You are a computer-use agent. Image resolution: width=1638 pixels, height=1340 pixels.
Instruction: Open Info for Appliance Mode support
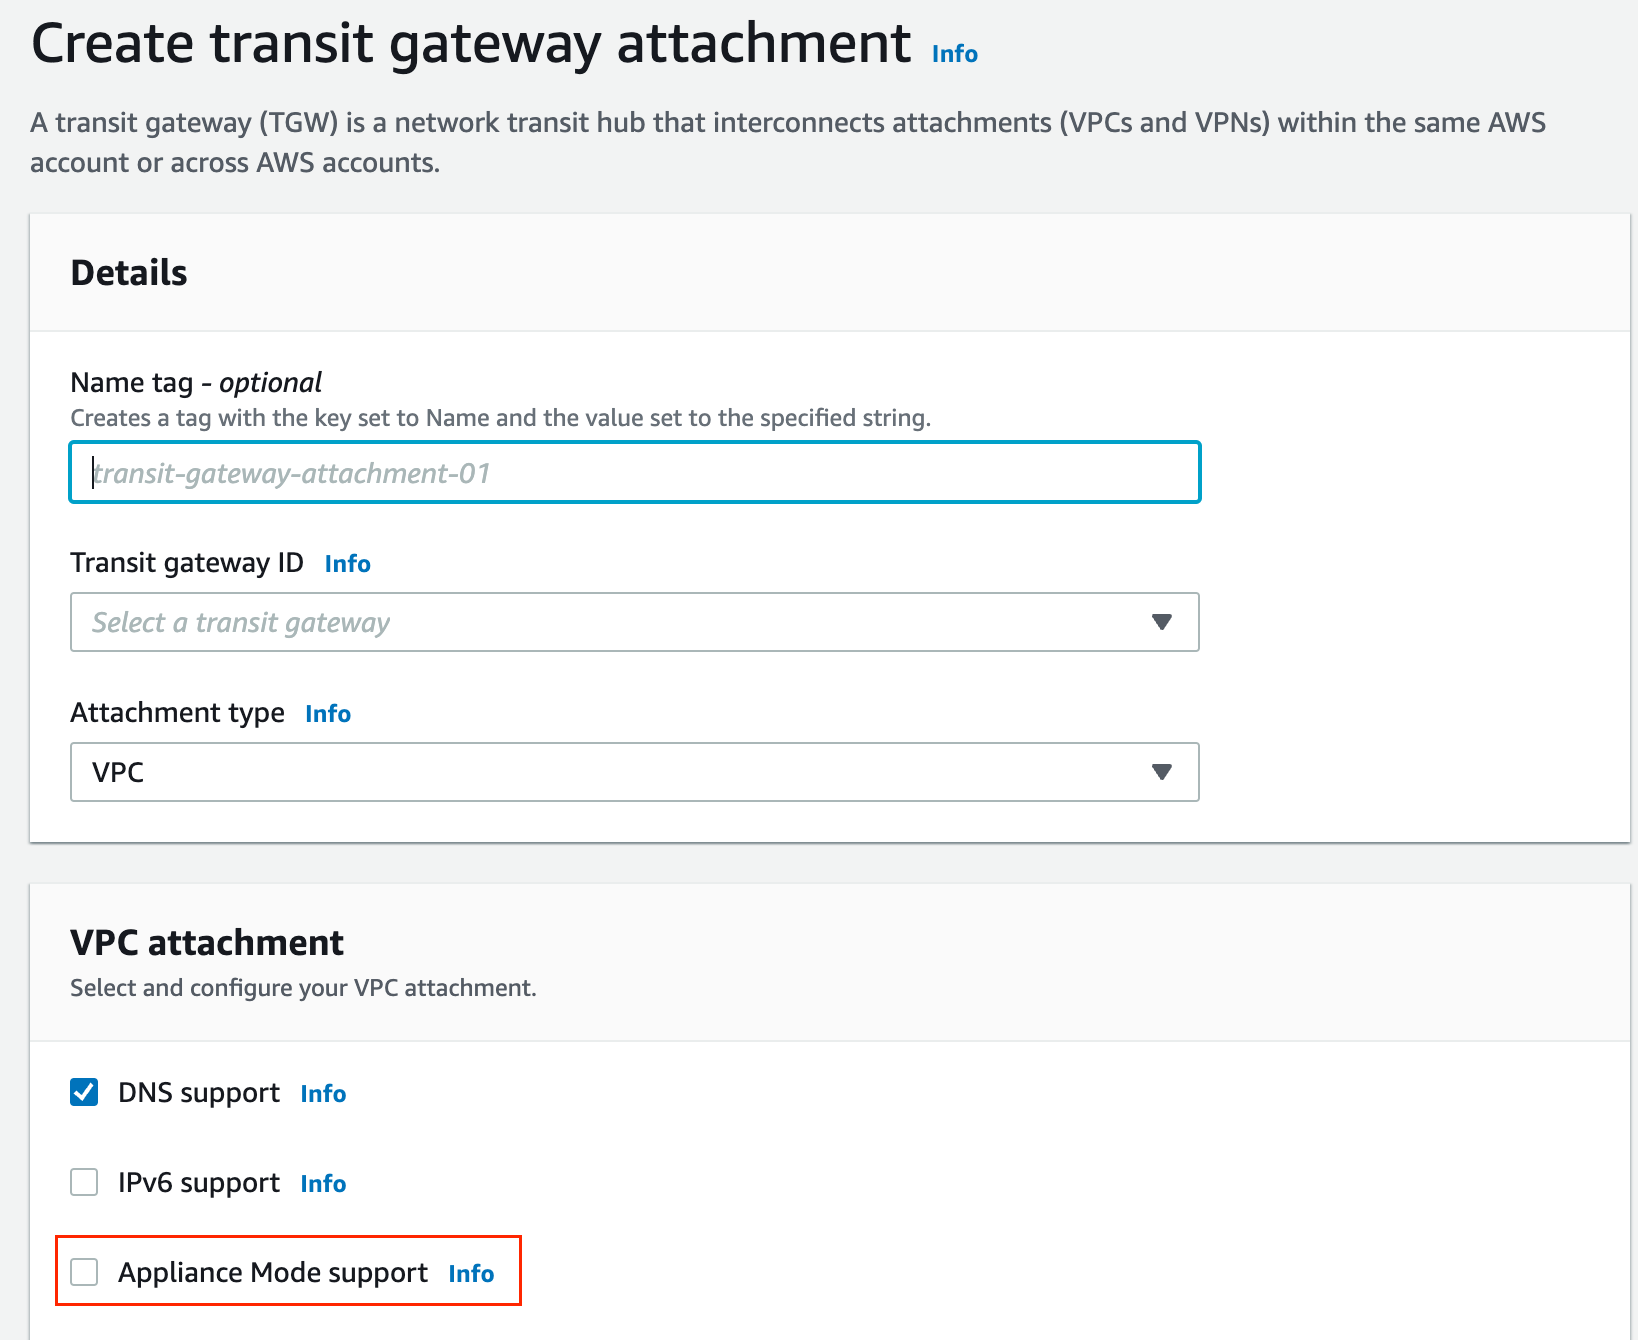click(x=470, y=1273)
